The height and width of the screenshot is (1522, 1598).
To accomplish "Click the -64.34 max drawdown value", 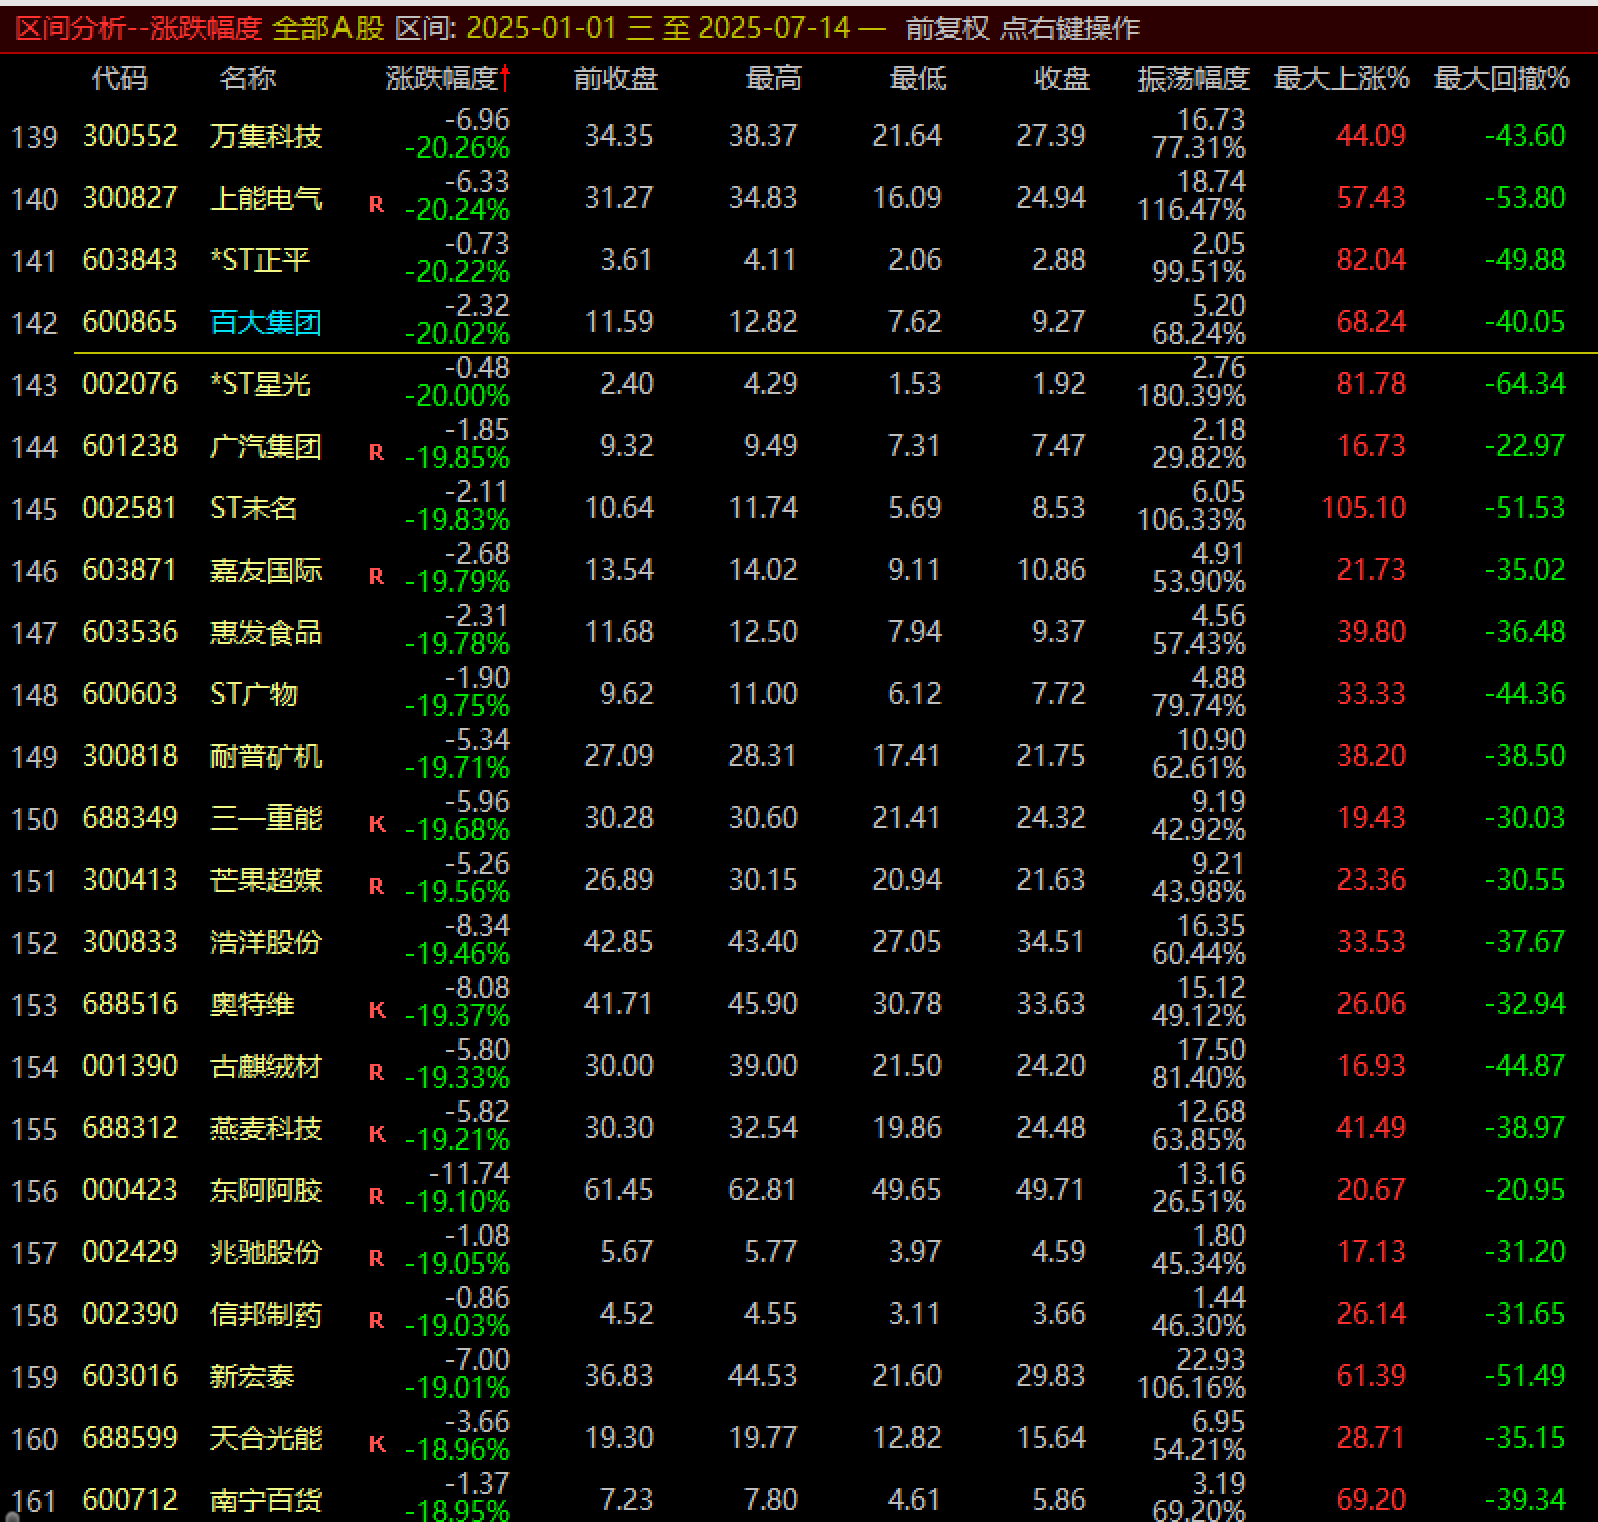I will tap(1525, 384).
